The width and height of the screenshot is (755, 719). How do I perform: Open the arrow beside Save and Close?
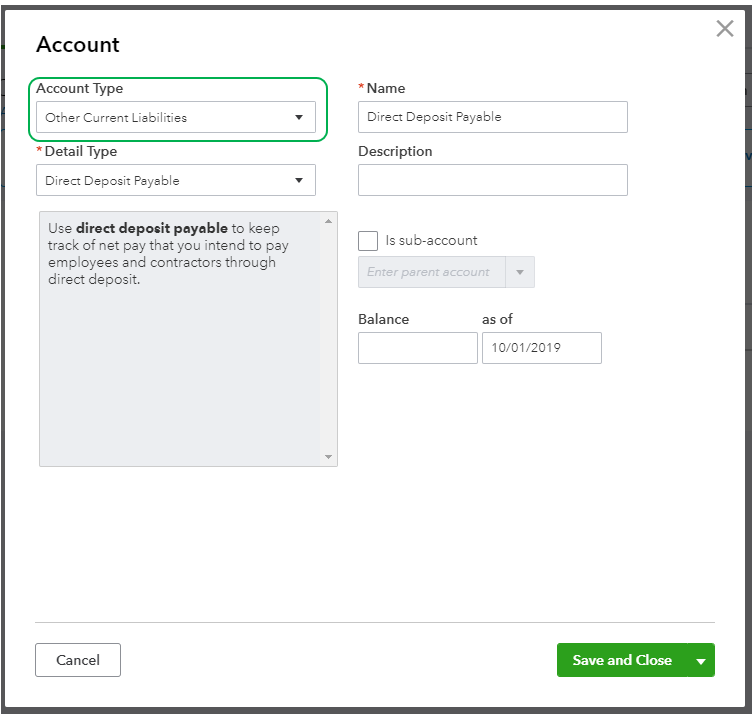701,661
